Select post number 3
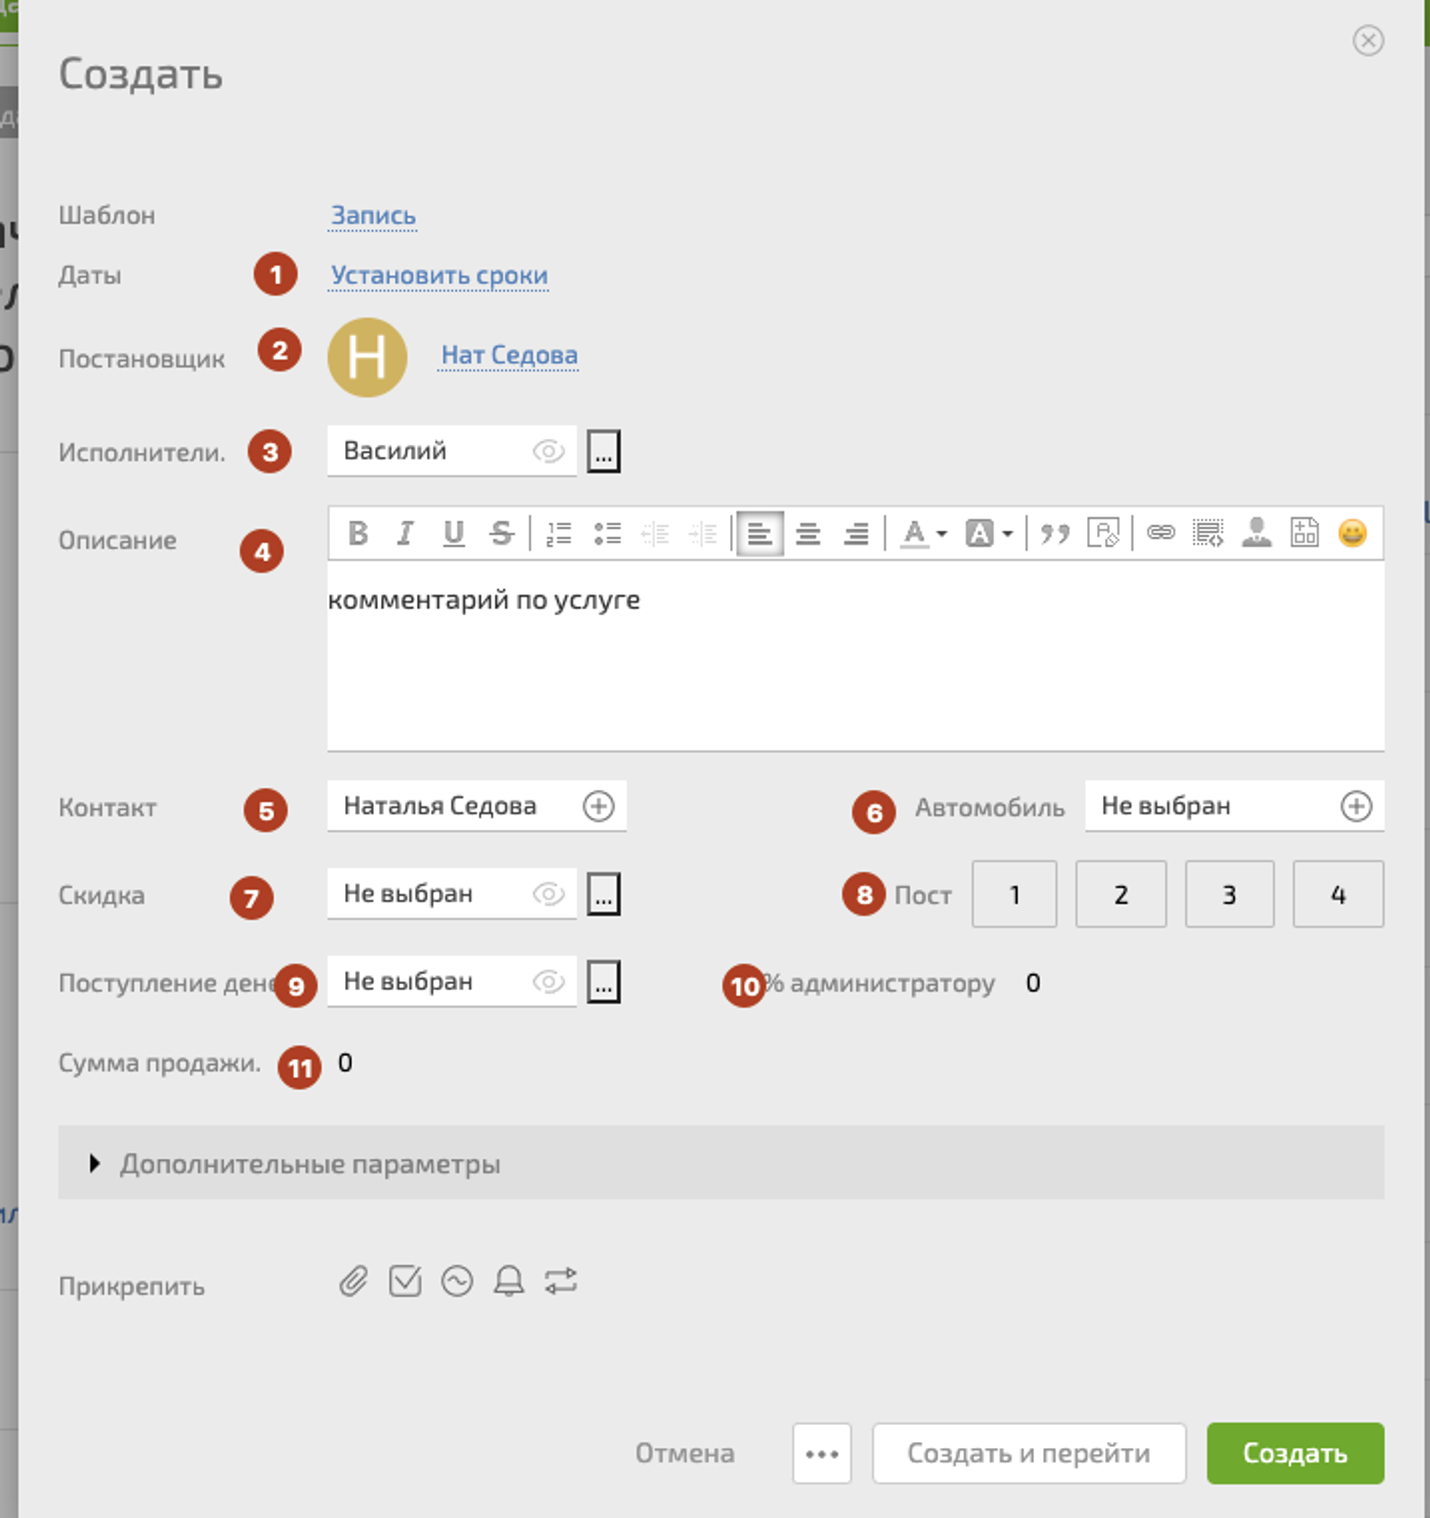1430x1518 pixels. coord(1229,894)
